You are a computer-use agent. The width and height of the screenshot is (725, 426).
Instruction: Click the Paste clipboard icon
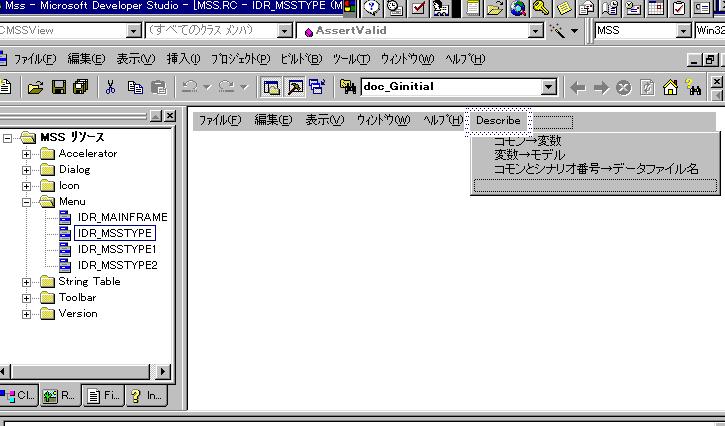pos(158,87)
